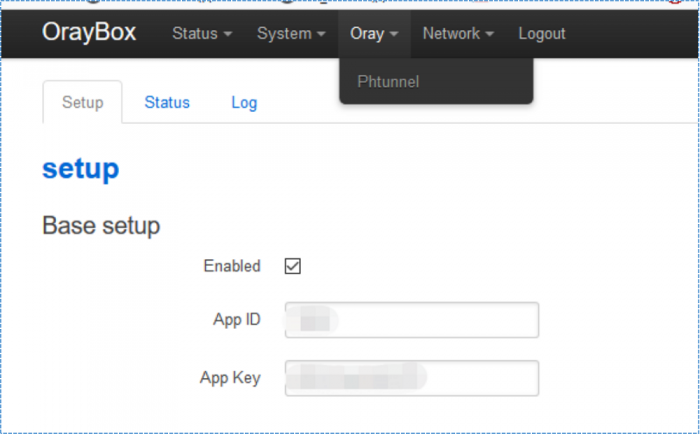Open the Log tab
This screenshot has width=700, height=434.
coord(244,103)
